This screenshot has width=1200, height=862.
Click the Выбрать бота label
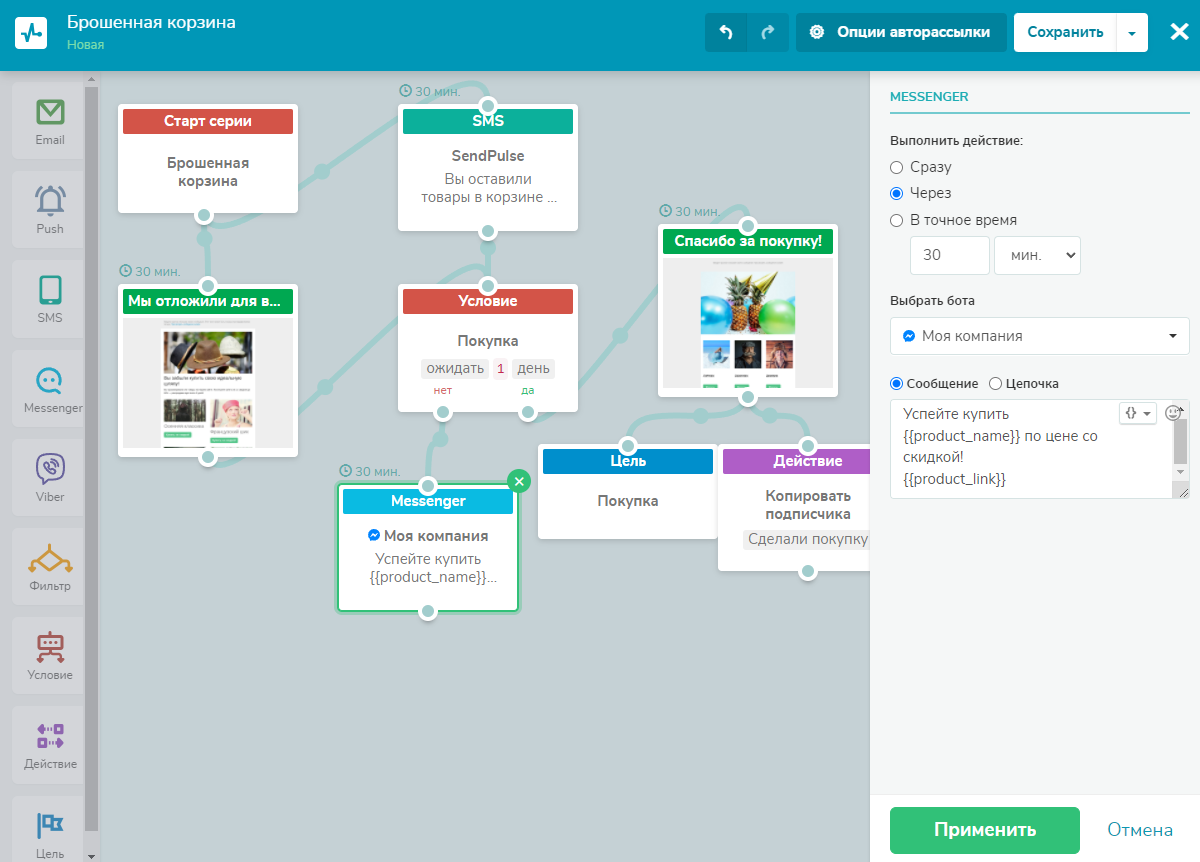[932, 300]
